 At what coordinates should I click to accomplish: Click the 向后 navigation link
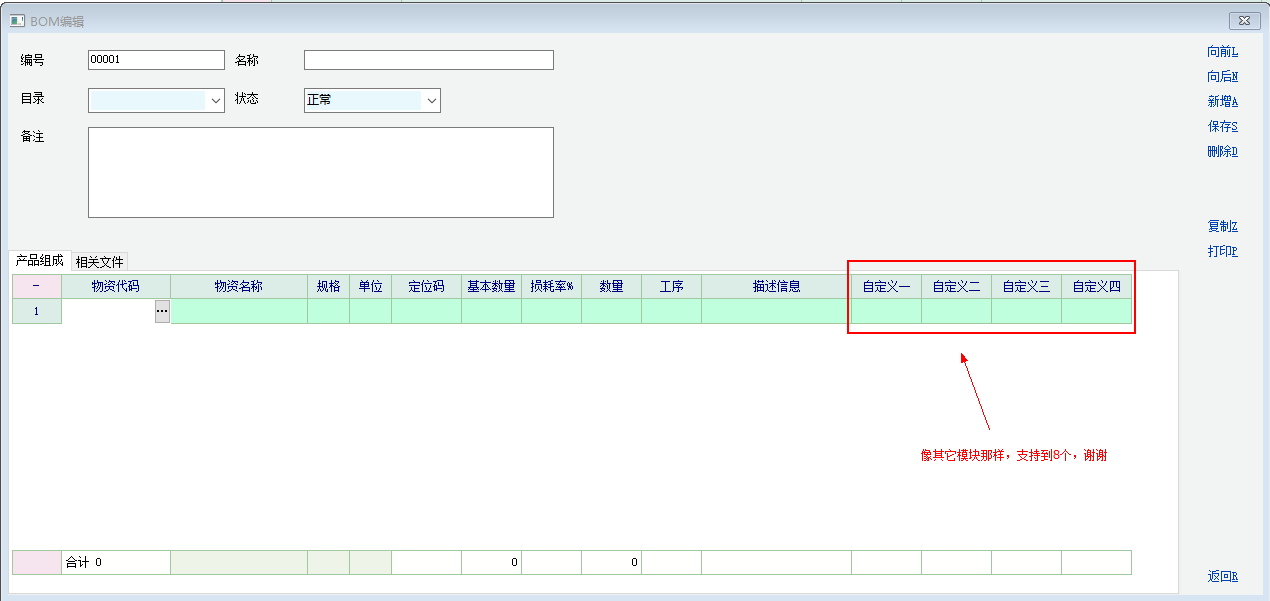pos(1222,77)
